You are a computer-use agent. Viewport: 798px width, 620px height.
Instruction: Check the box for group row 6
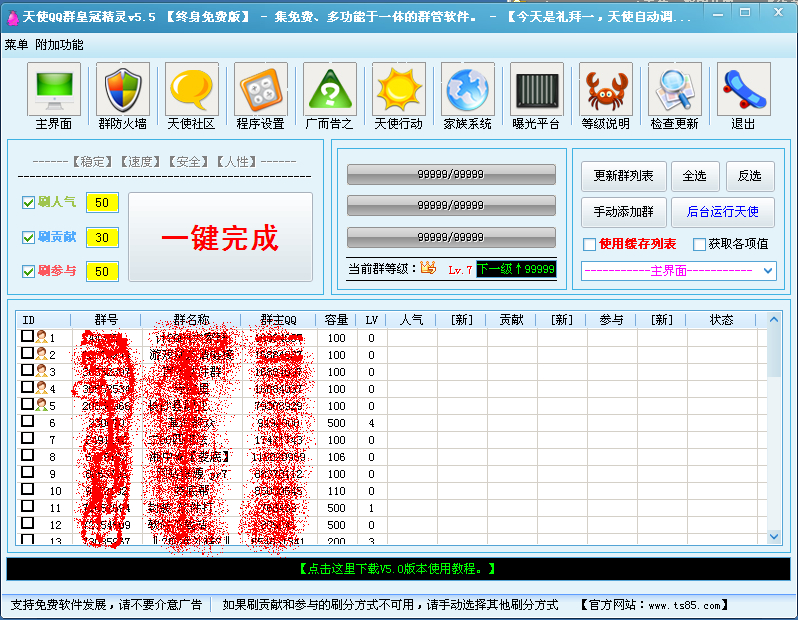[x=27, y=421]
